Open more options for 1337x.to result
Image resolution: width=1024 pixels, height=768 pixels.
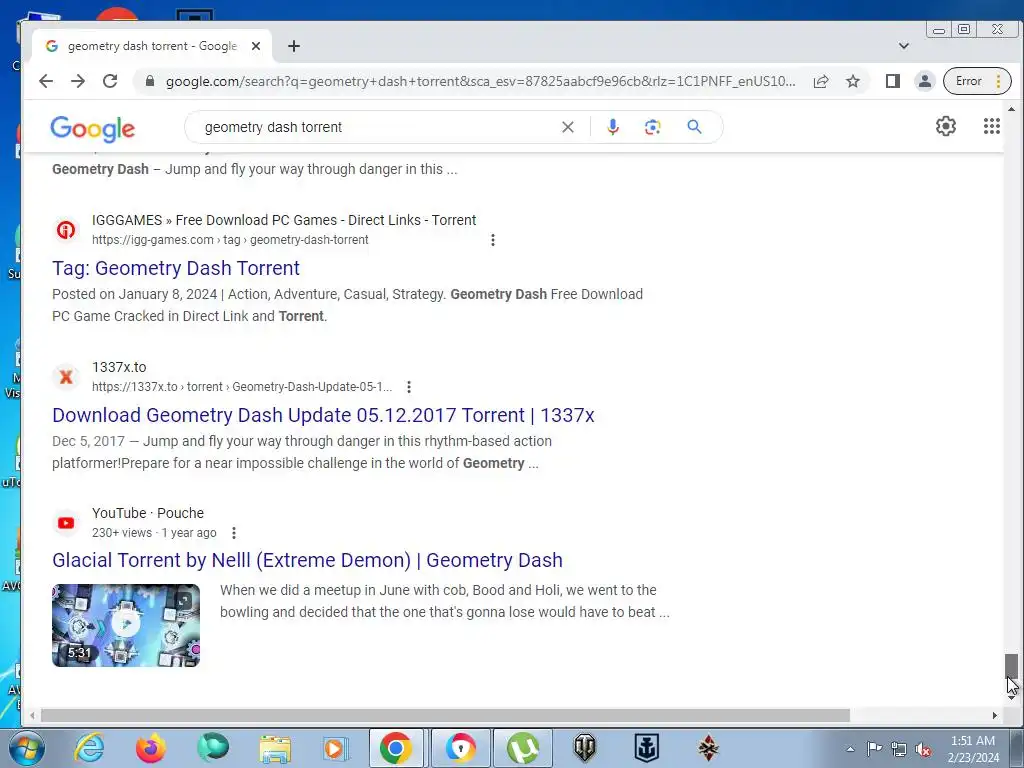pos(409,387)
